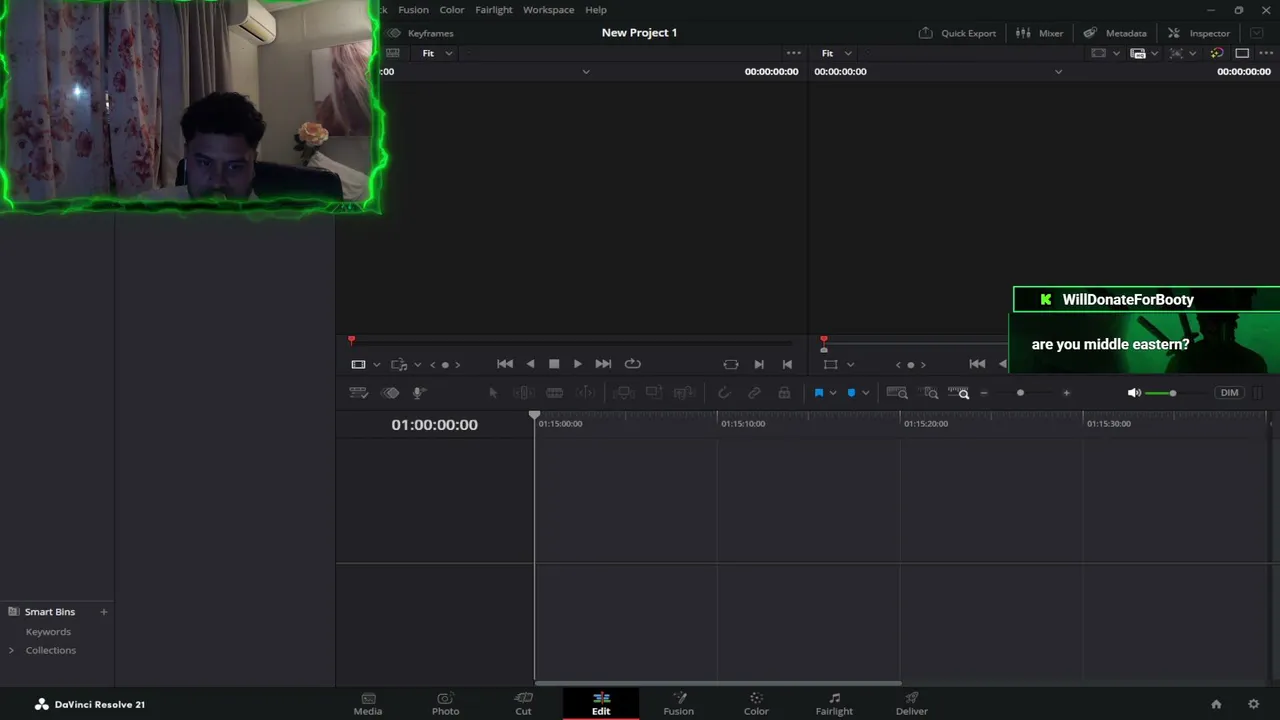Screen dimensions: 1280x720
Task: Open the Help menu
Action: coord(596,10)
